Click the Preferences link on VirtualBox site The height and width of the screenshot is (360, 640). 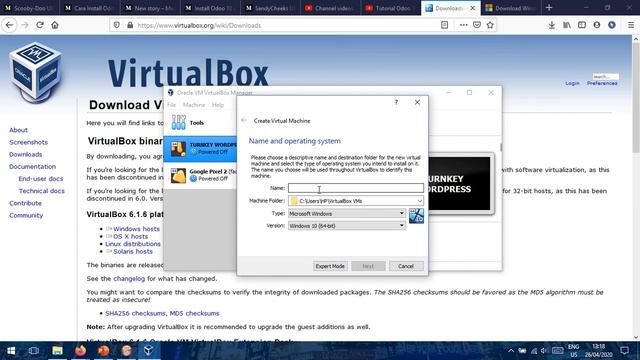pyautogui.click(x=602, y=83)
